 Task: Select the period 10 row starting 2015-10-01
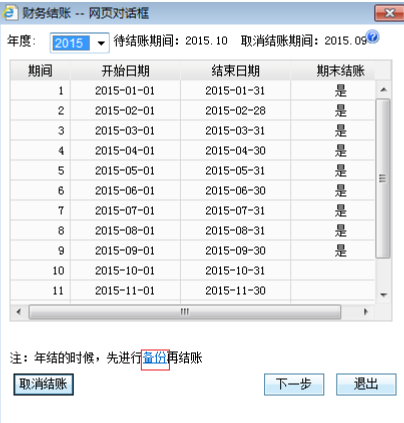point(193,270)
